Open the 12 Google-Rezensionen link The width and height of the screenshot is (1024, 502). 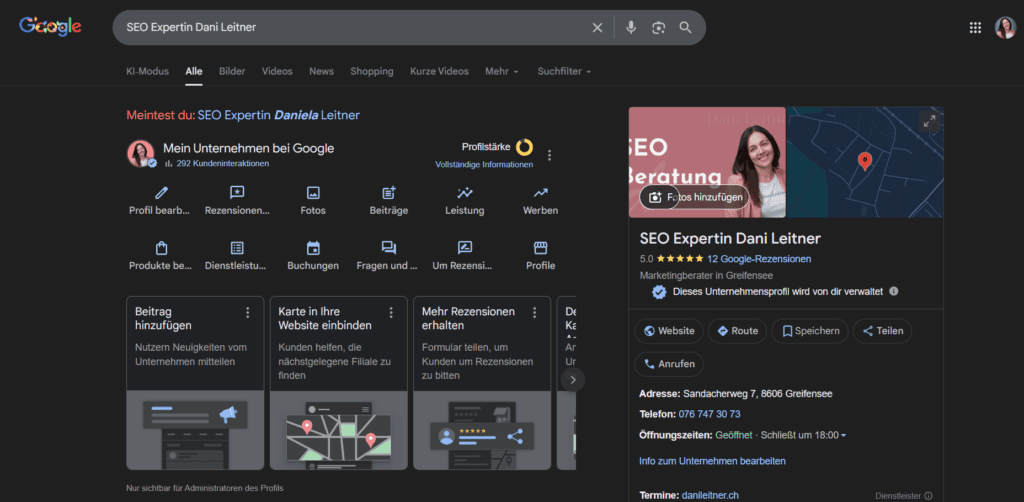[759, 259]
